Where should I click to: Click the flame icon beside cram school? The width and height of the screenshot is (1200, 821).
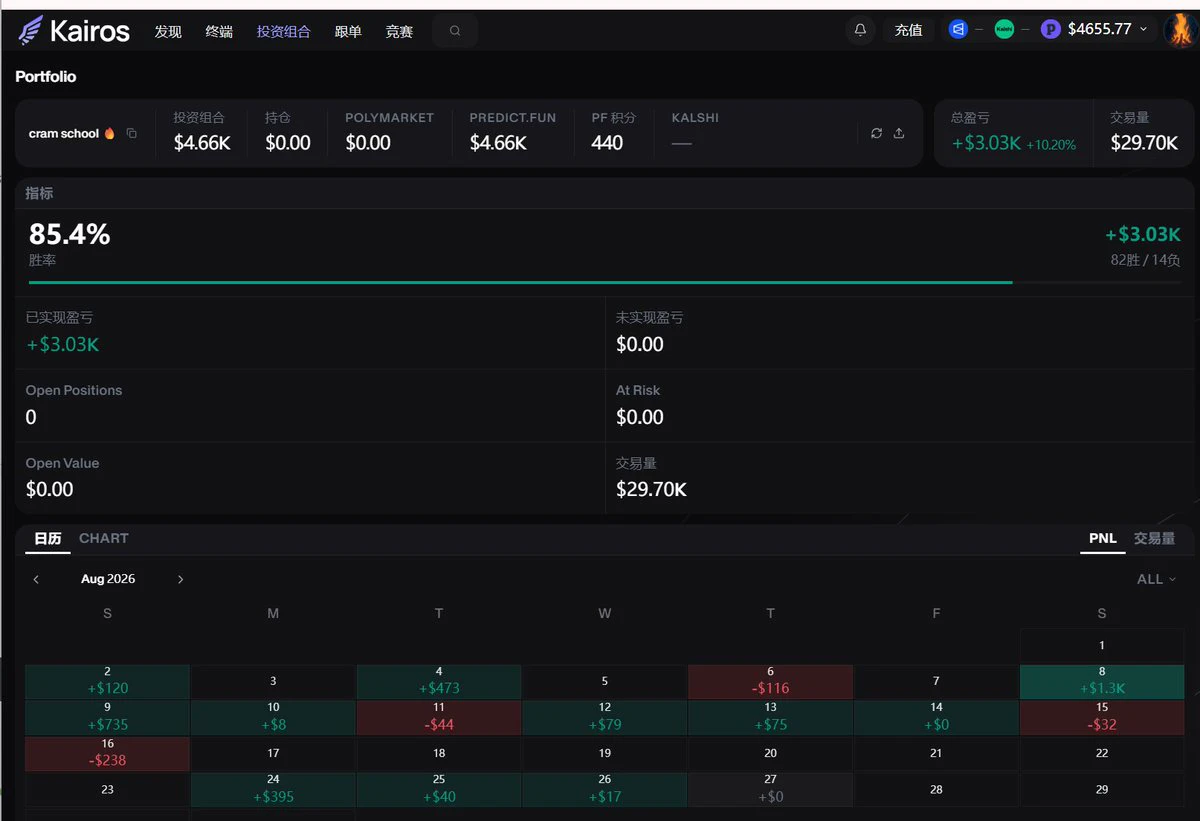coord(110,133)
